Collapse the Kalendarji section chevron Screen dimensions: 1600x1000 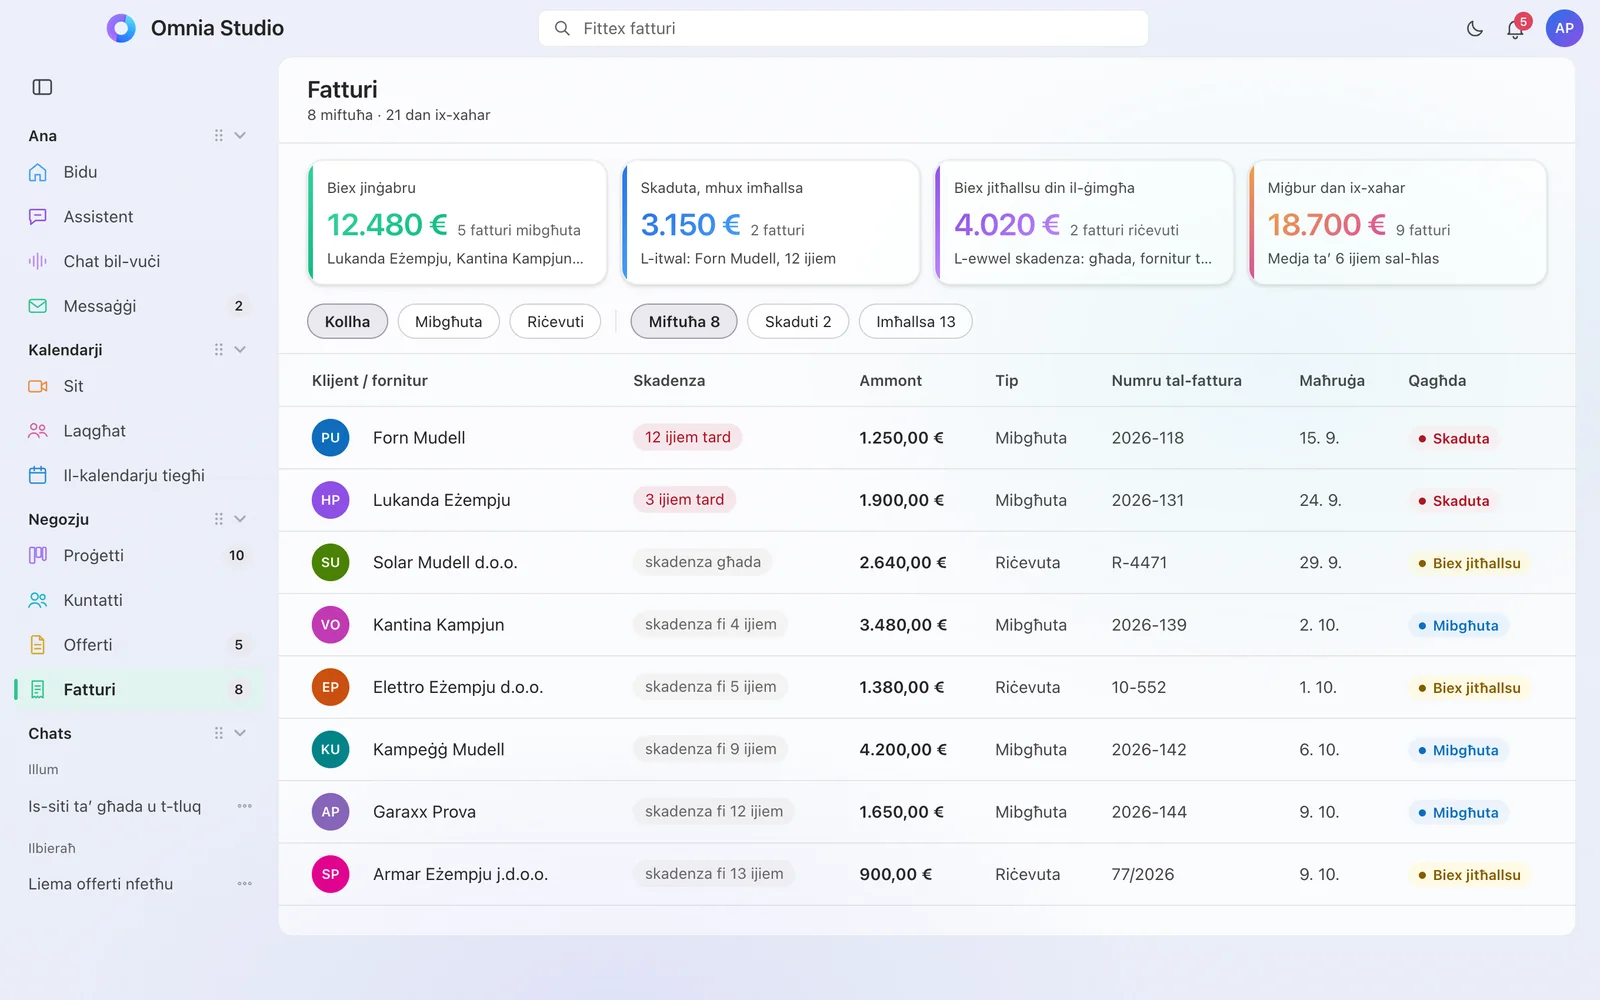(240, 349)
